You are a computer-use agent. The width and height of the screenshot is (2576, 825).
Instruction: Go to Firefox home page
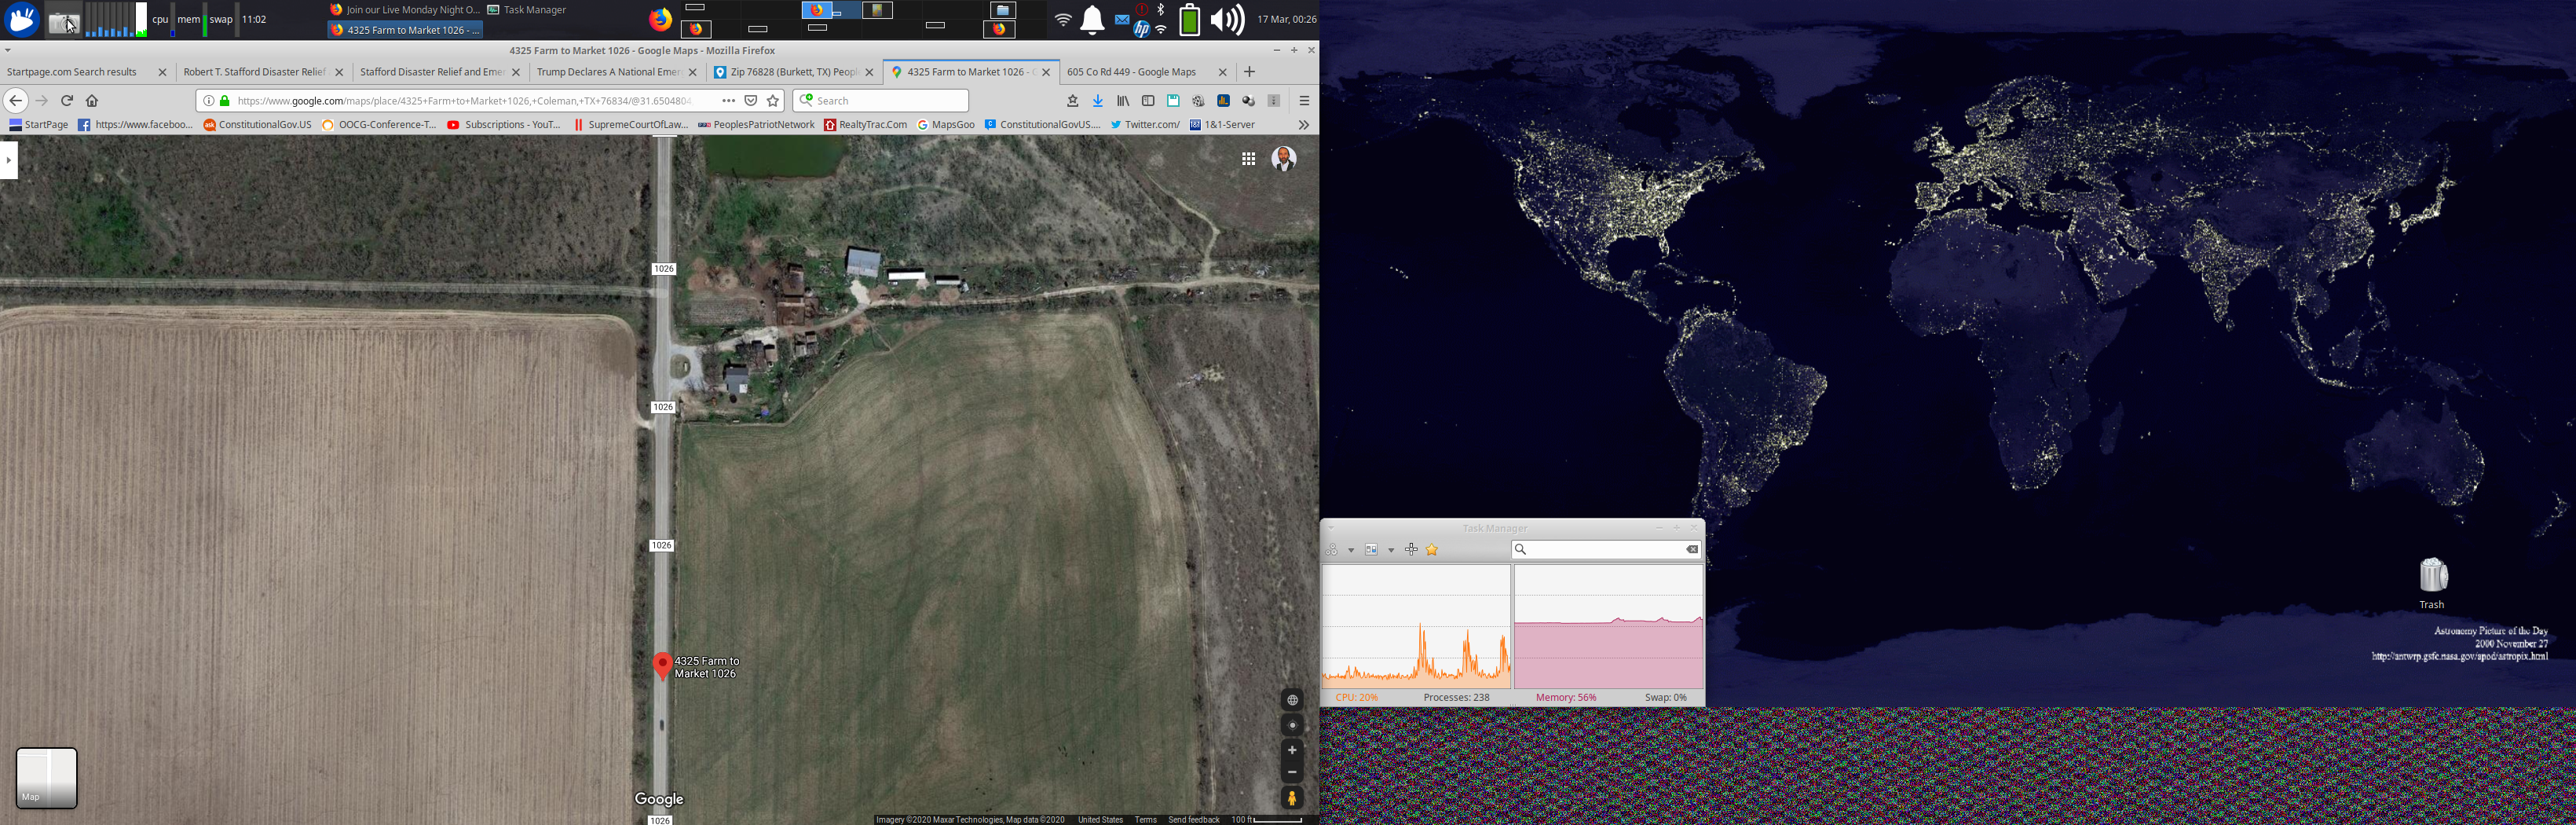coord(92,100)
